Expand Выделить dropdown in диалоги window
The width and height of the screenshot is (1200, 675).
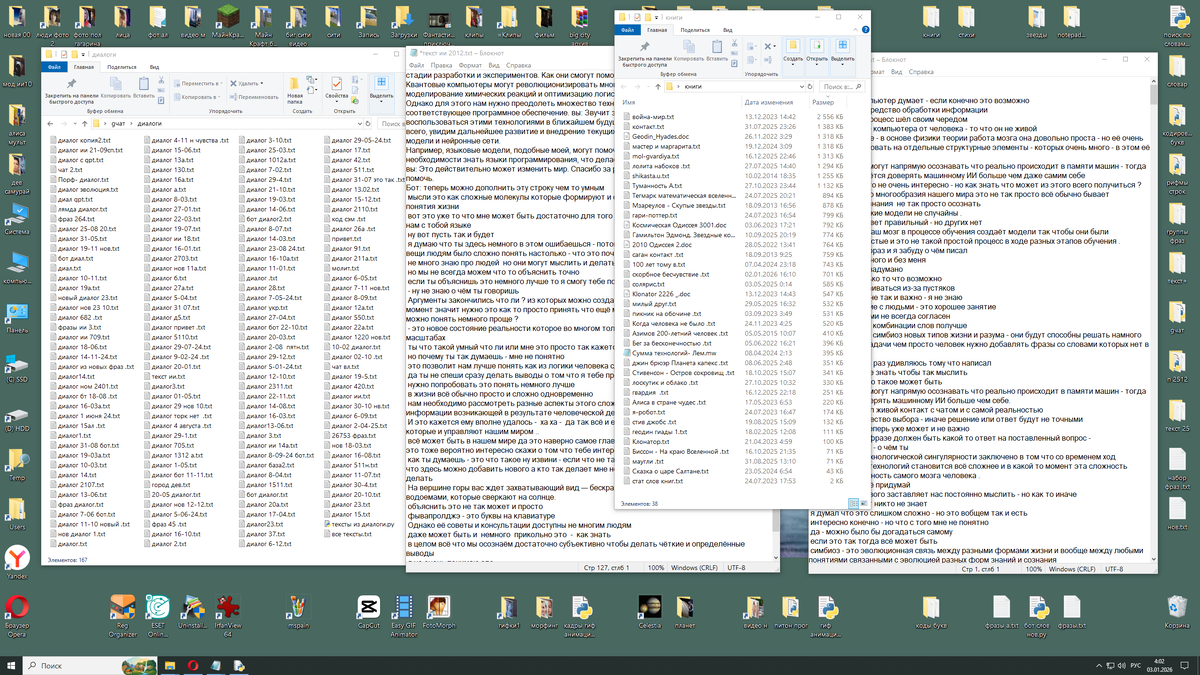pos(381,102)
